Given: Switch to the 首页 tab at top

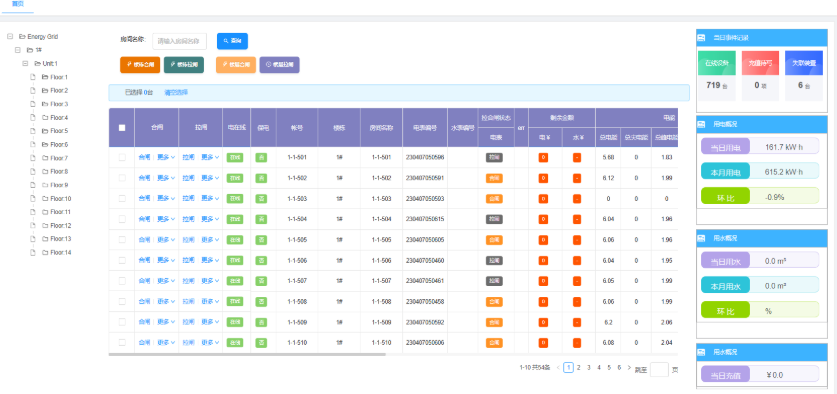Looking at the screenshot, I should (18, 4).
